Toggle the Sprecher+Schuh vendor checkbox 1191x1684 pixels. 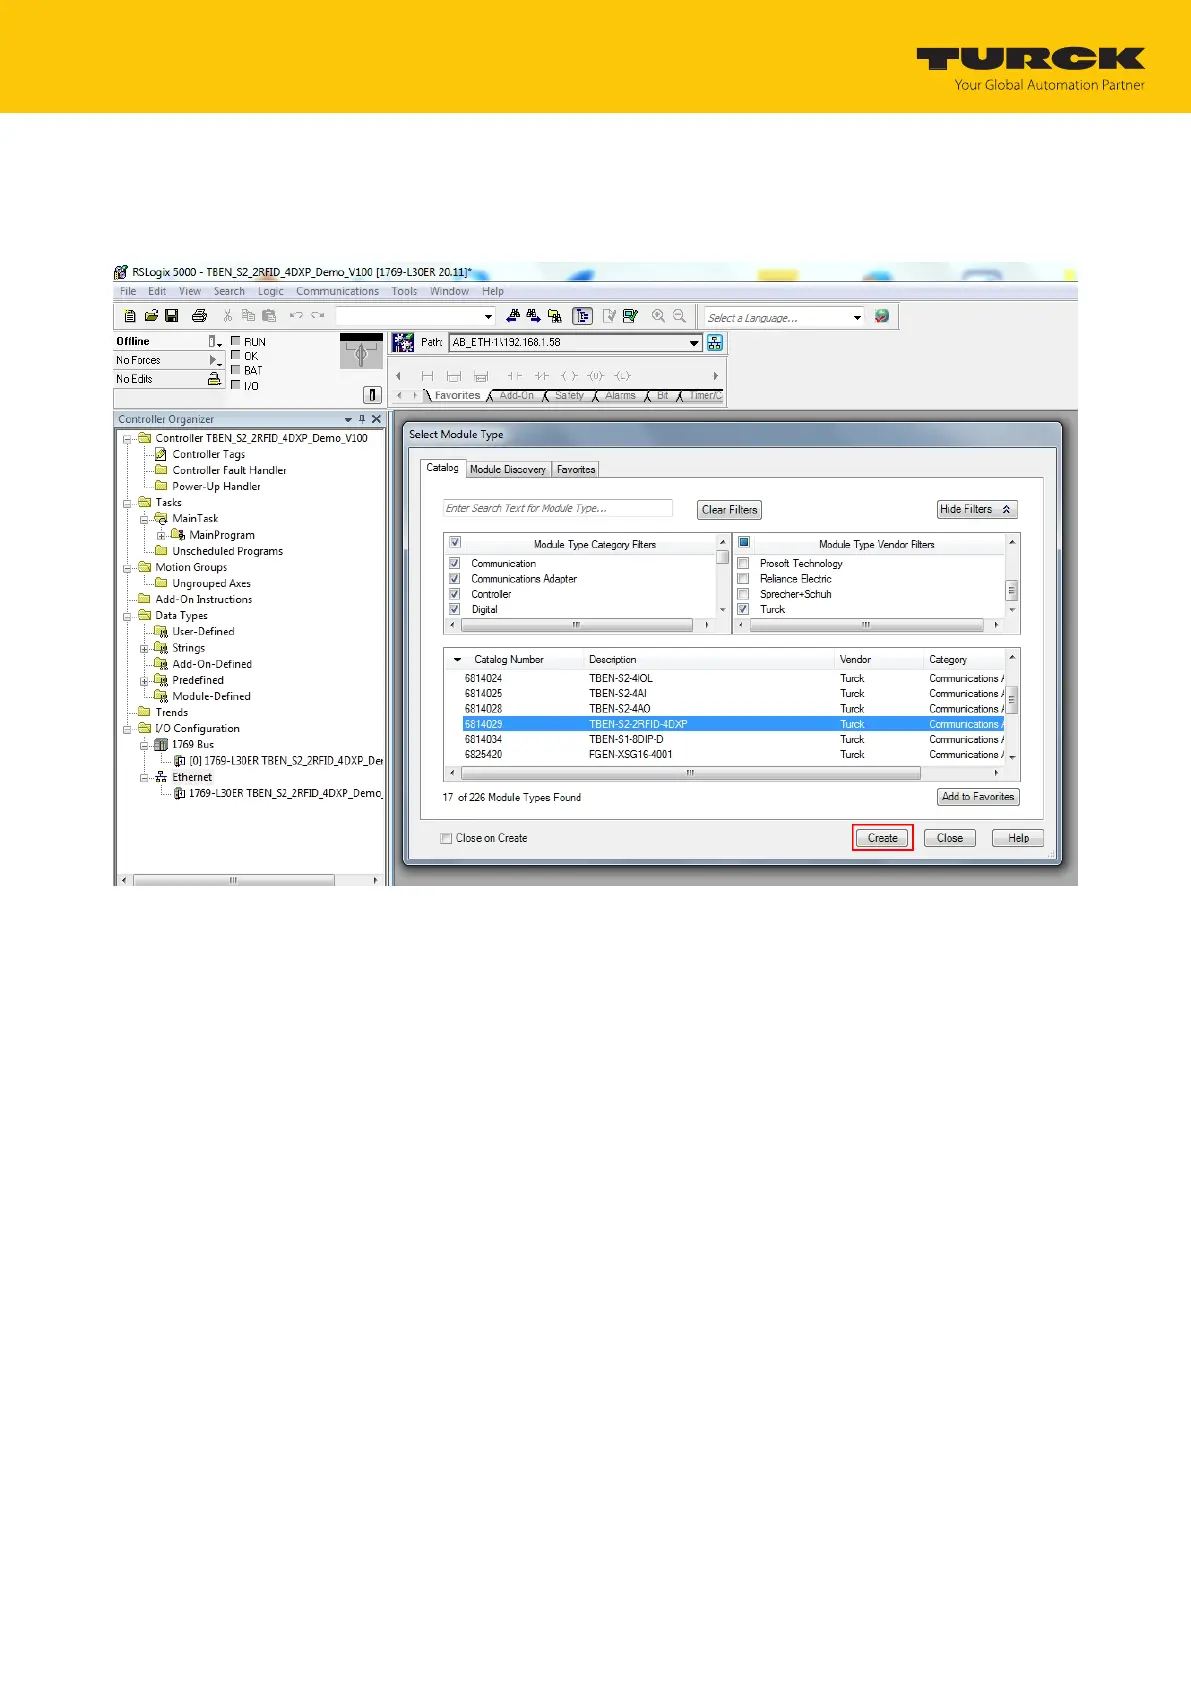click(743, 594)
